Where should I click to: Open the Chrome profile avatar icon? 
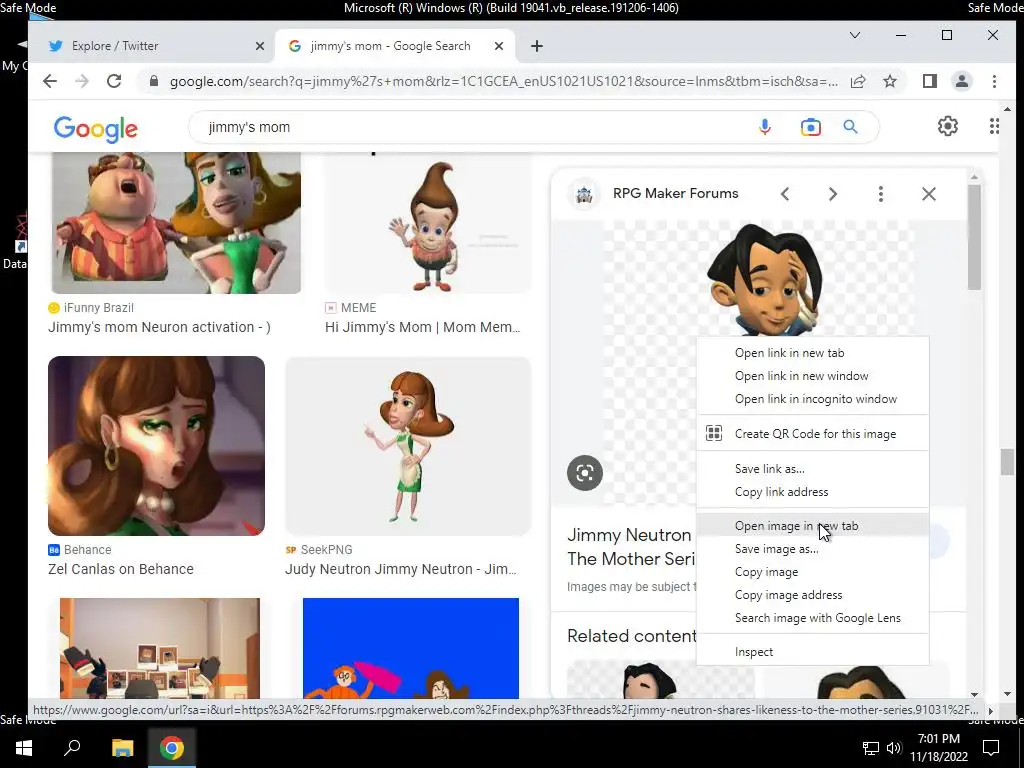(962, 81)
